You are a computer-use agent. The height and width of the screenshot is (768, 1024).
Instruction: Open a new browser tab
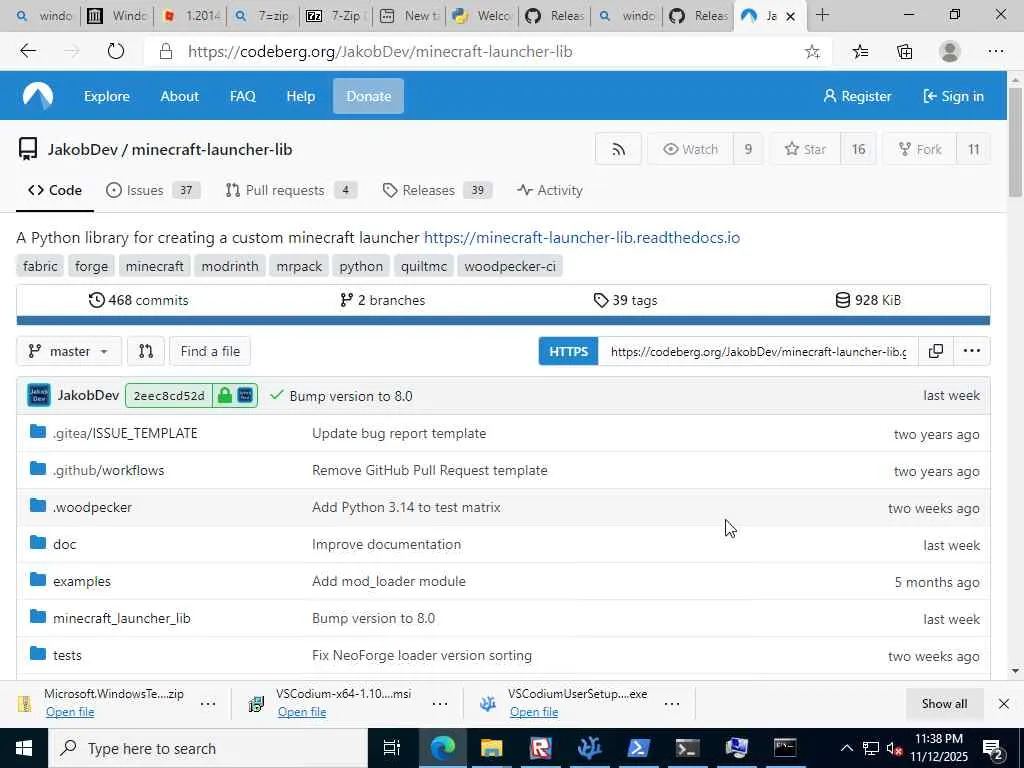pyautogui.click(x=822, y=15)
